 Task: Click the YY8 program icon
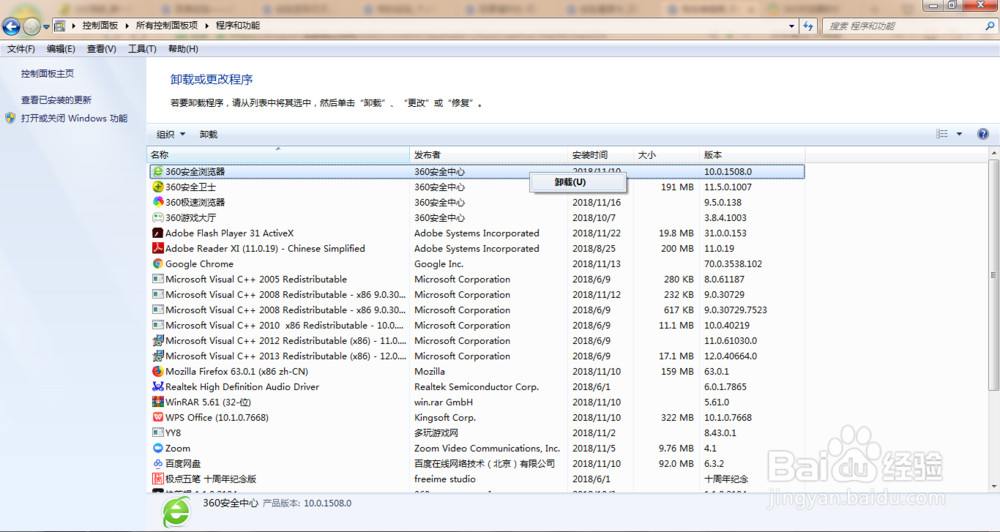158,432
